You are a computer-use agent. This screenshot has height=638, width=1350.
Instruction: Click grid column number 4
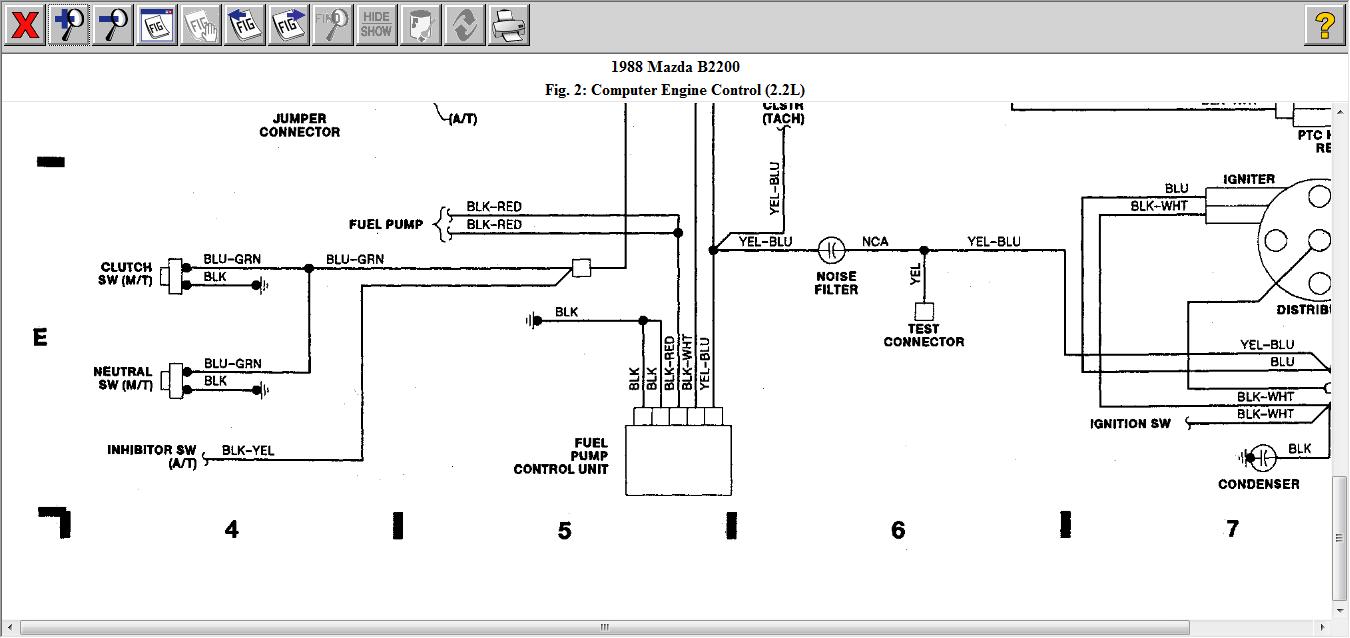point(232,529)
